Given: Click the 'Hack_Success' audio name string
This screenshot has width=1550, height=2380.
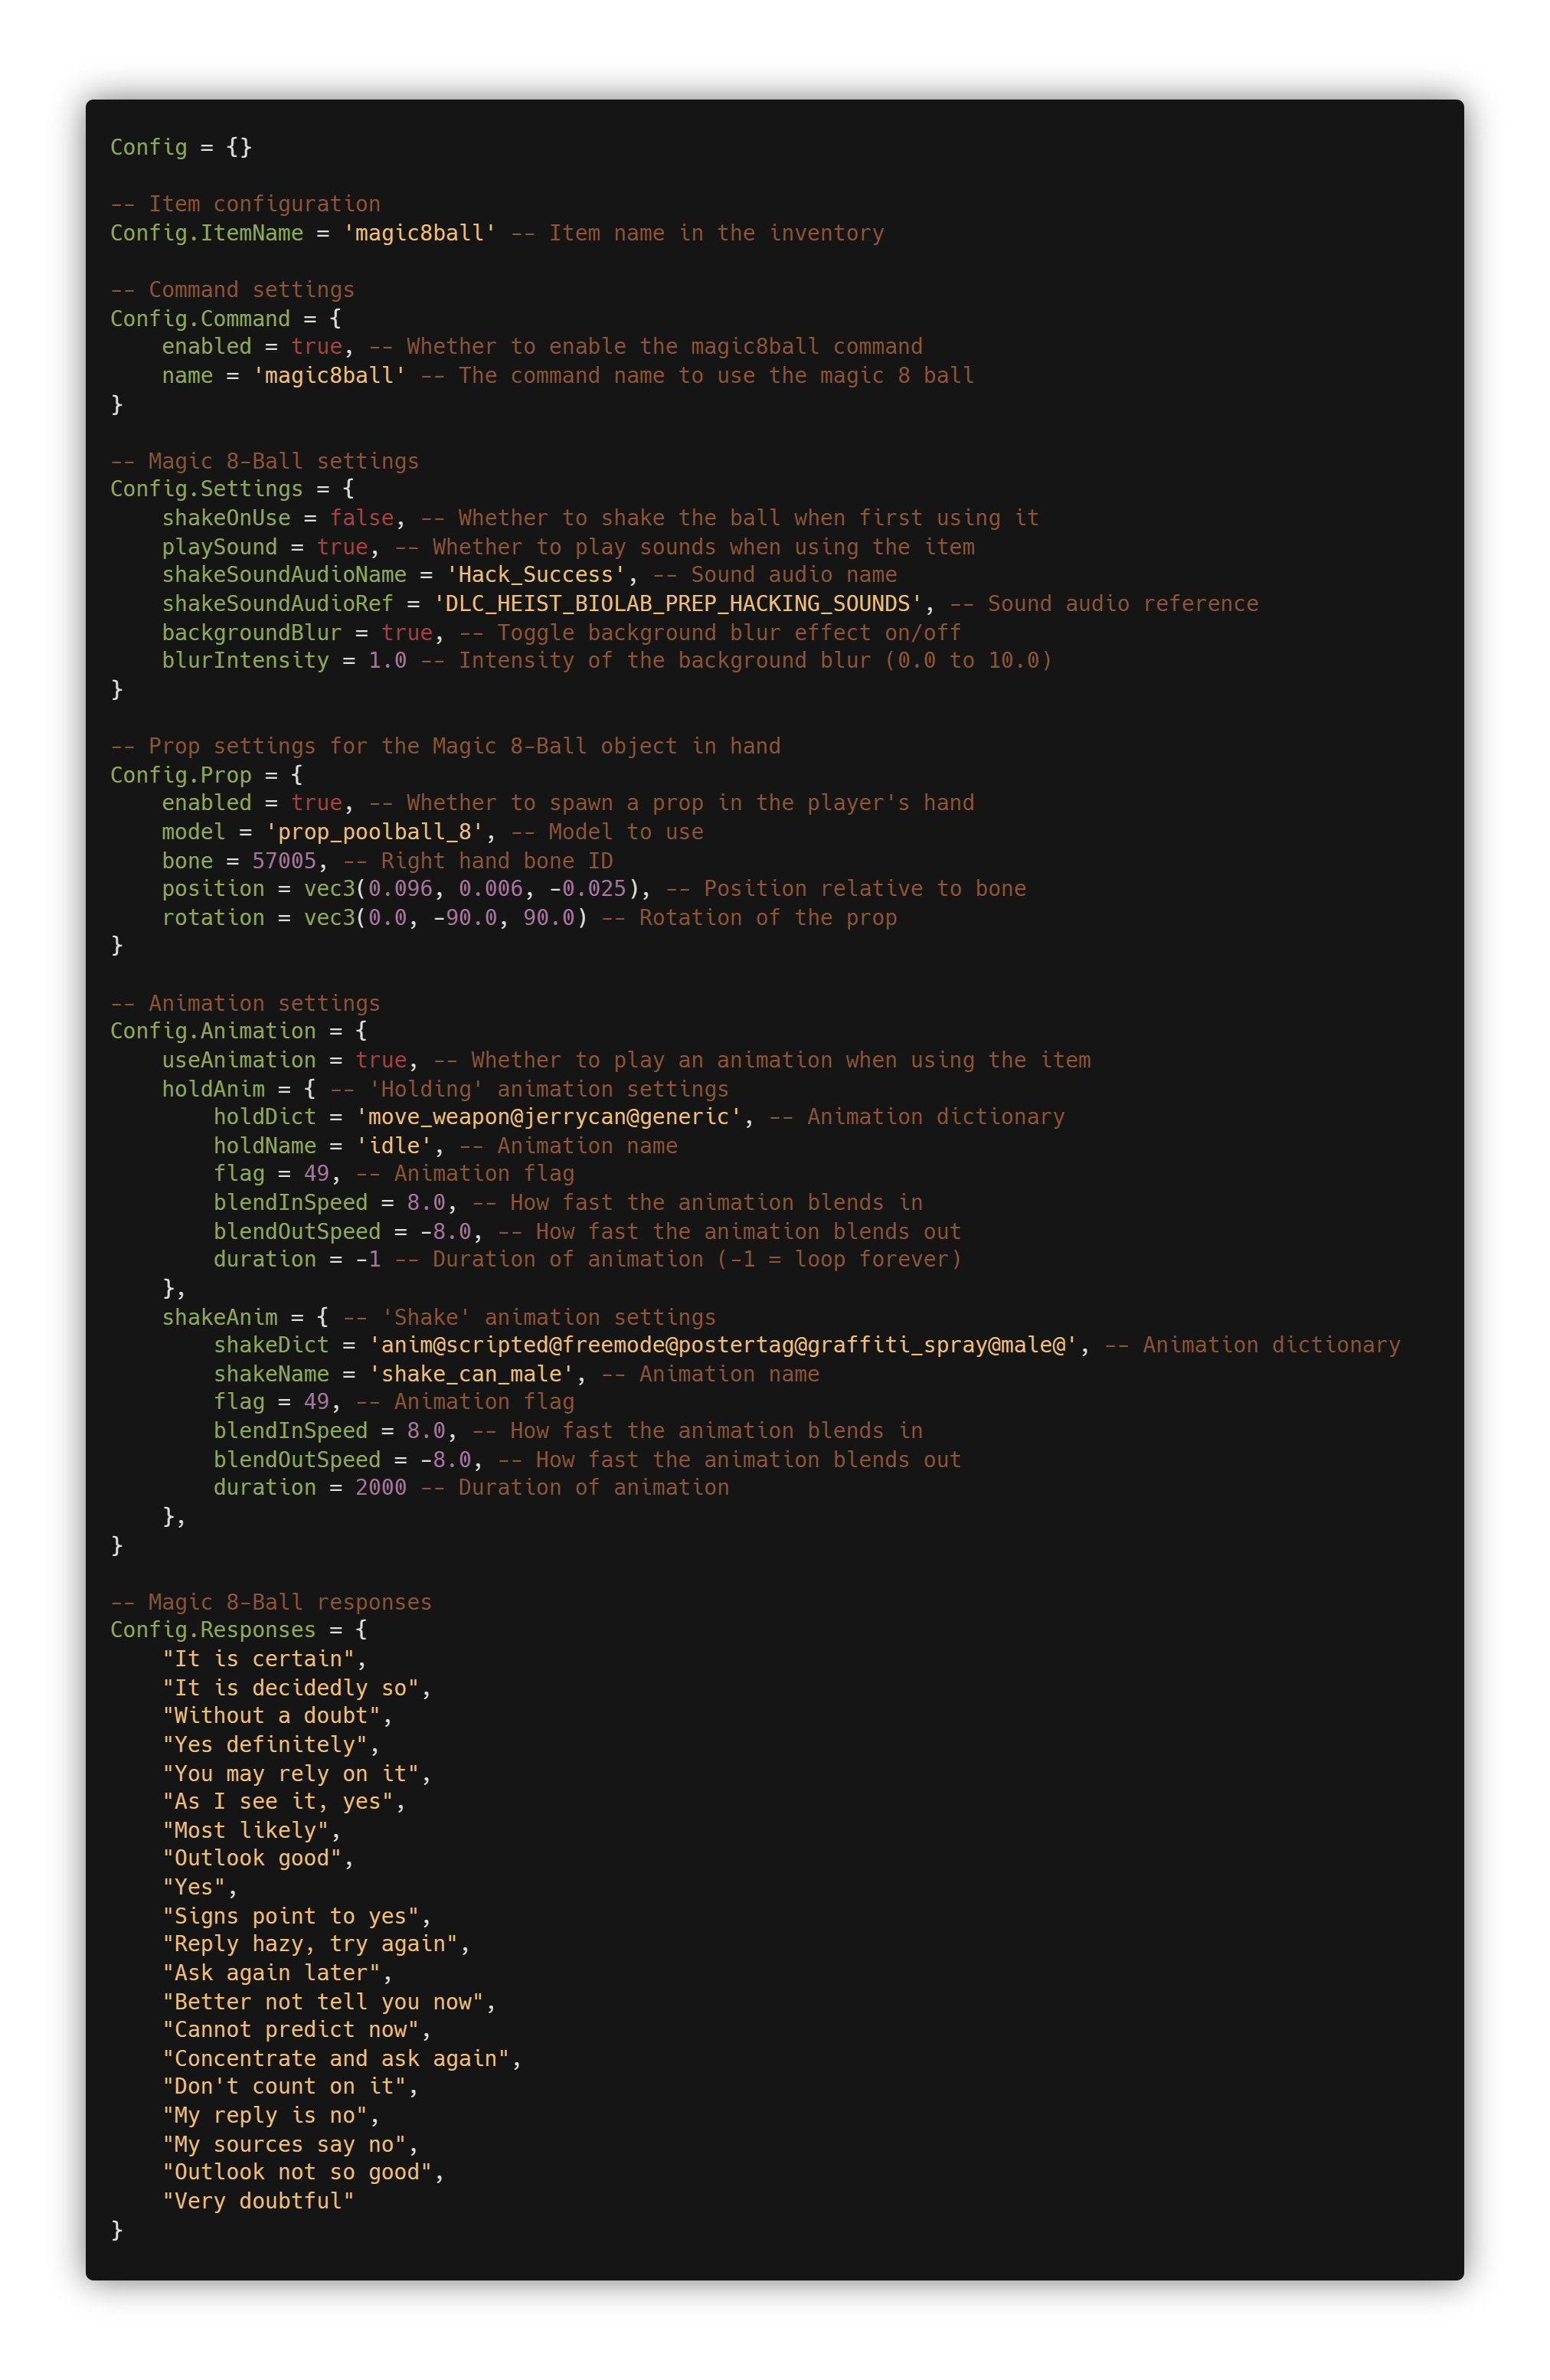Looking at the screenshot, I should (535, 575).
